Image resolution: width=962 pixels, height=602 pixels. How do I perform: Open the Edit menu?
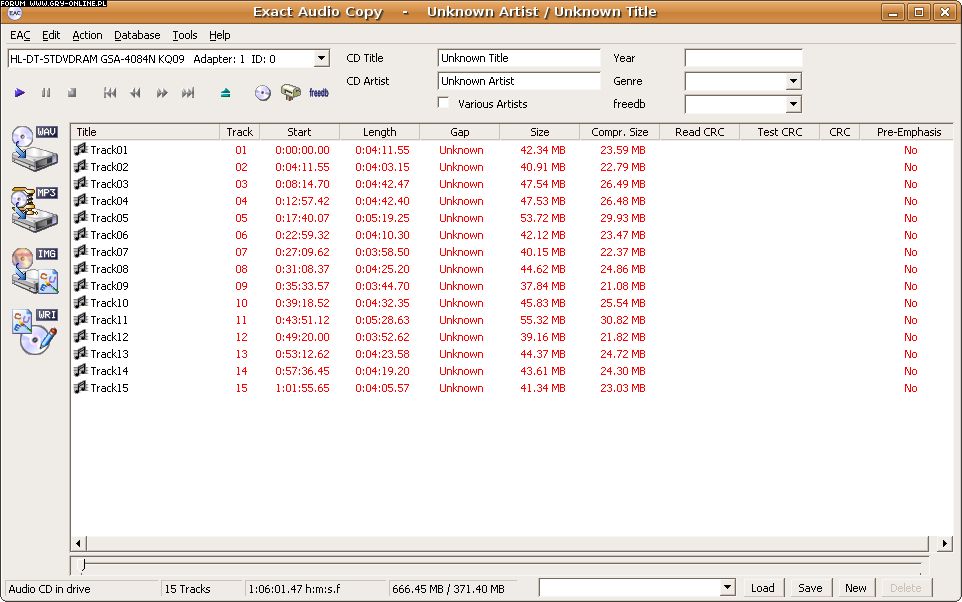[51, 35]
